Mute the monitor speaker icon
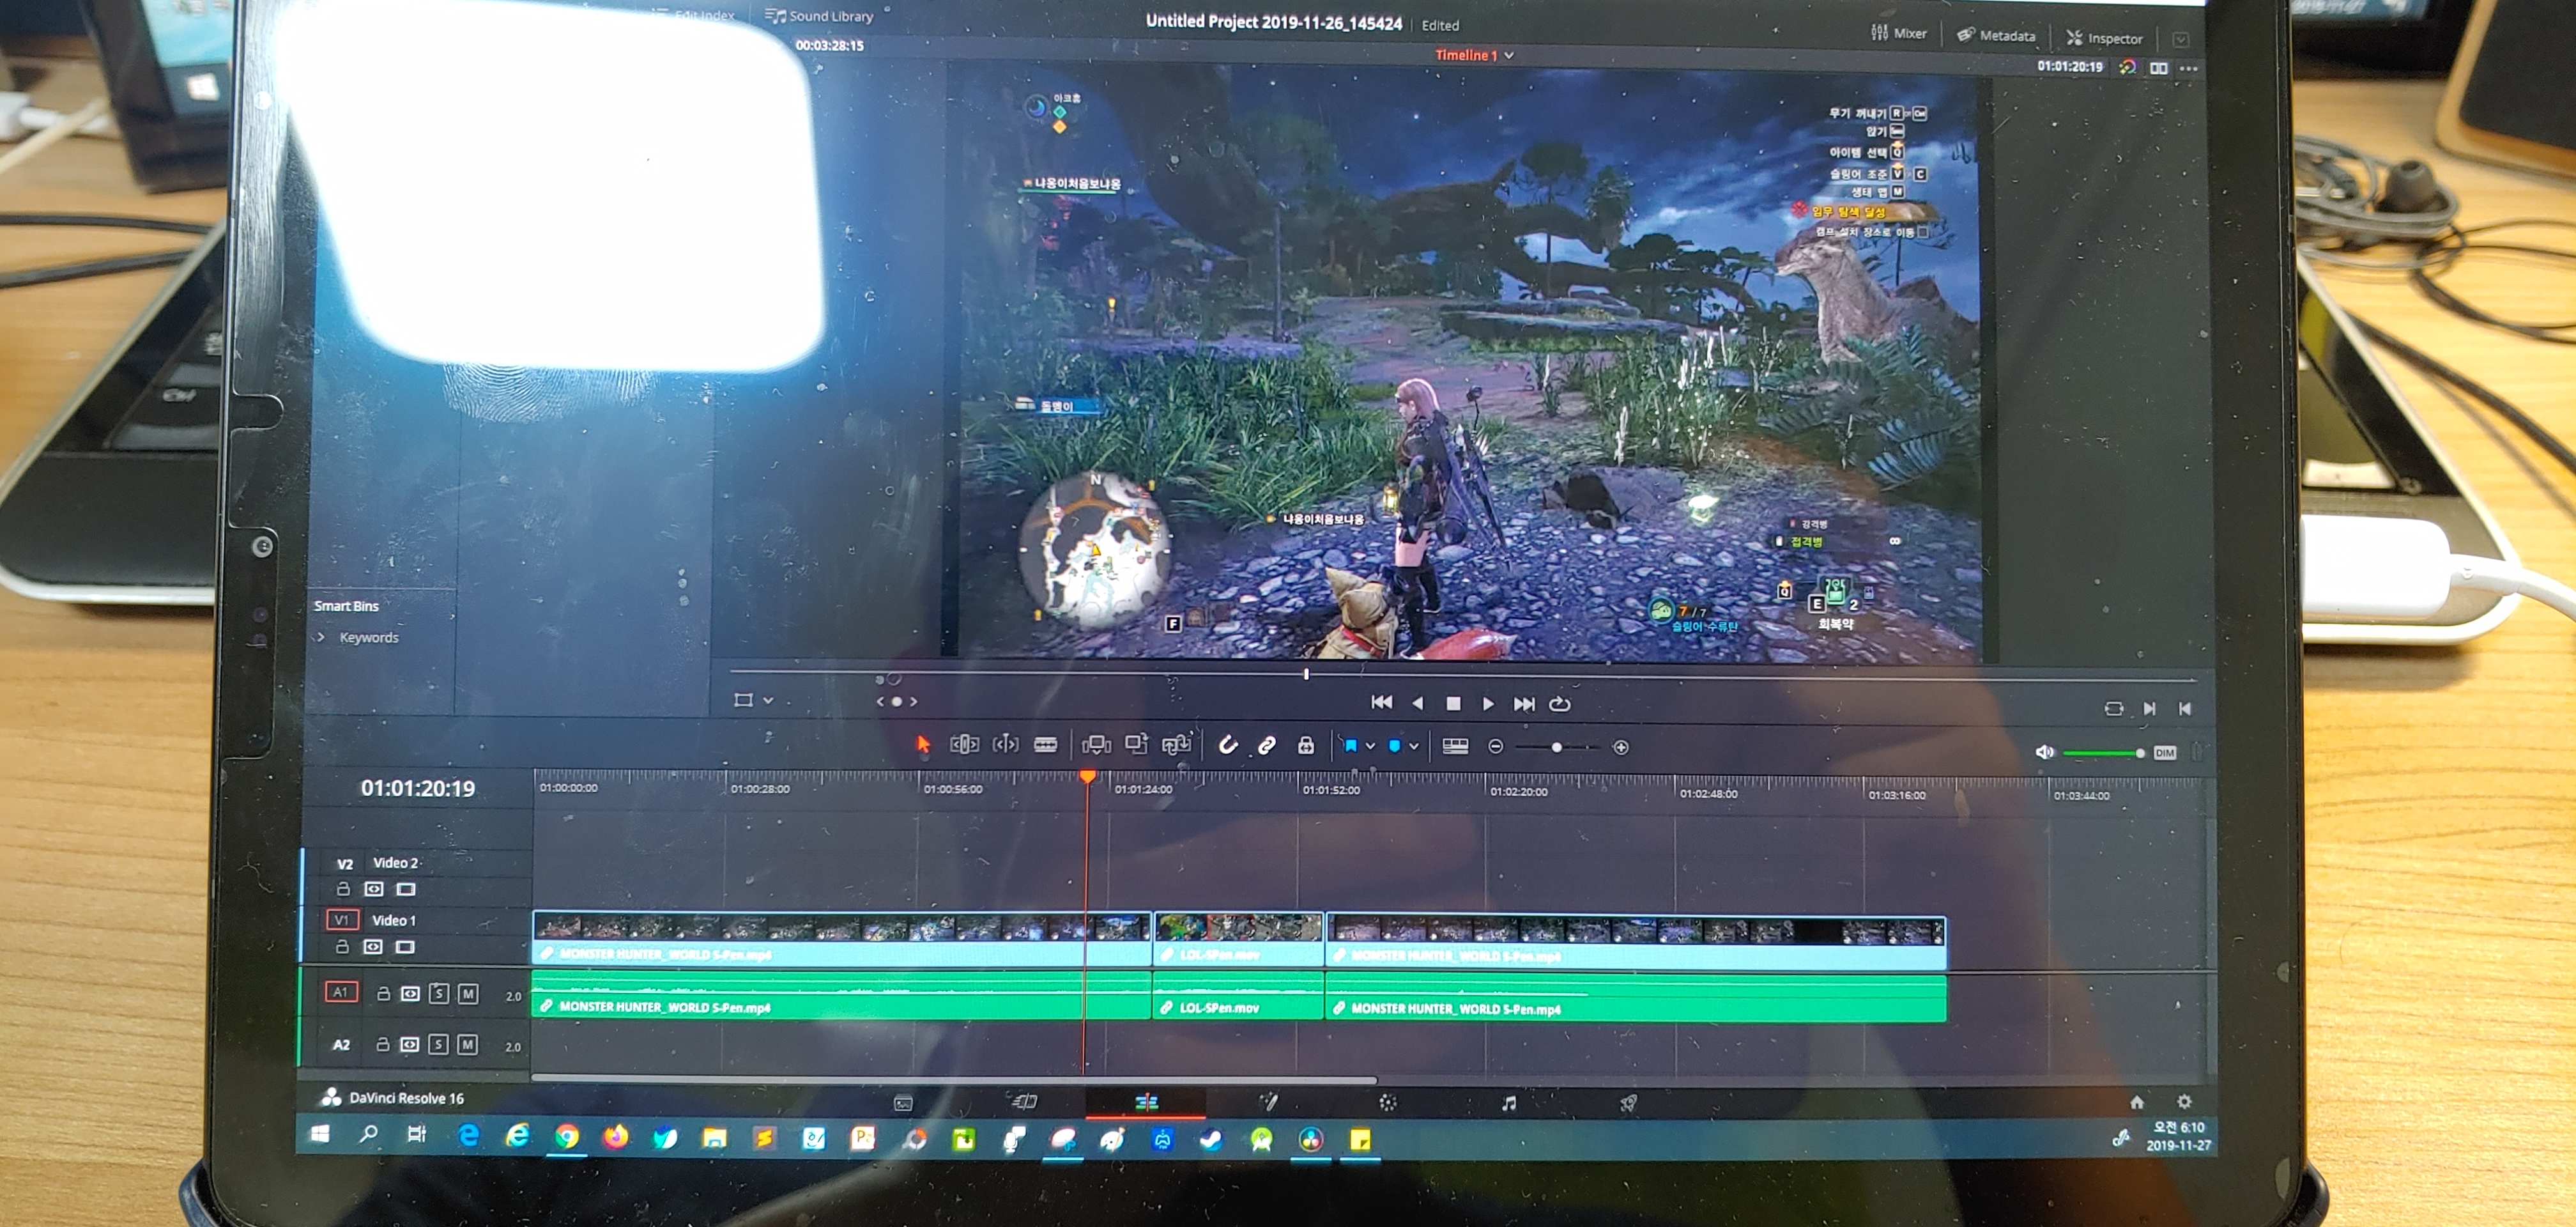 (x=2044, y=752)
